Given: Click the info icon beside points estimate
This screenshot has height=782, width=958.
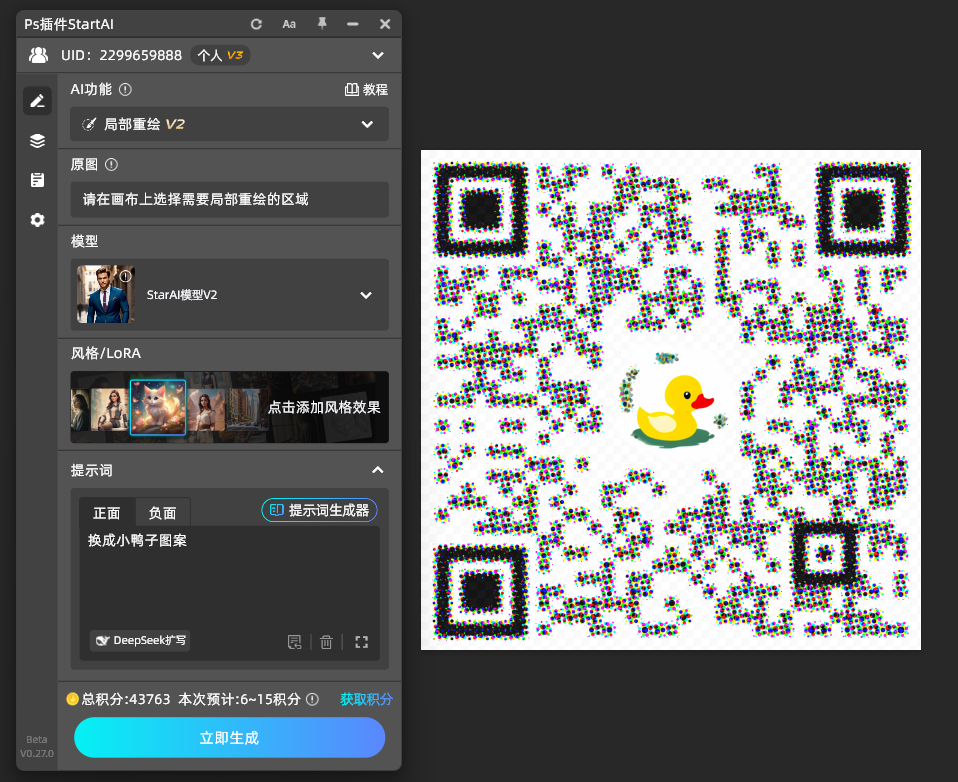Looking at the screenshot, I should pyautogui.click(x=312, y=699).
